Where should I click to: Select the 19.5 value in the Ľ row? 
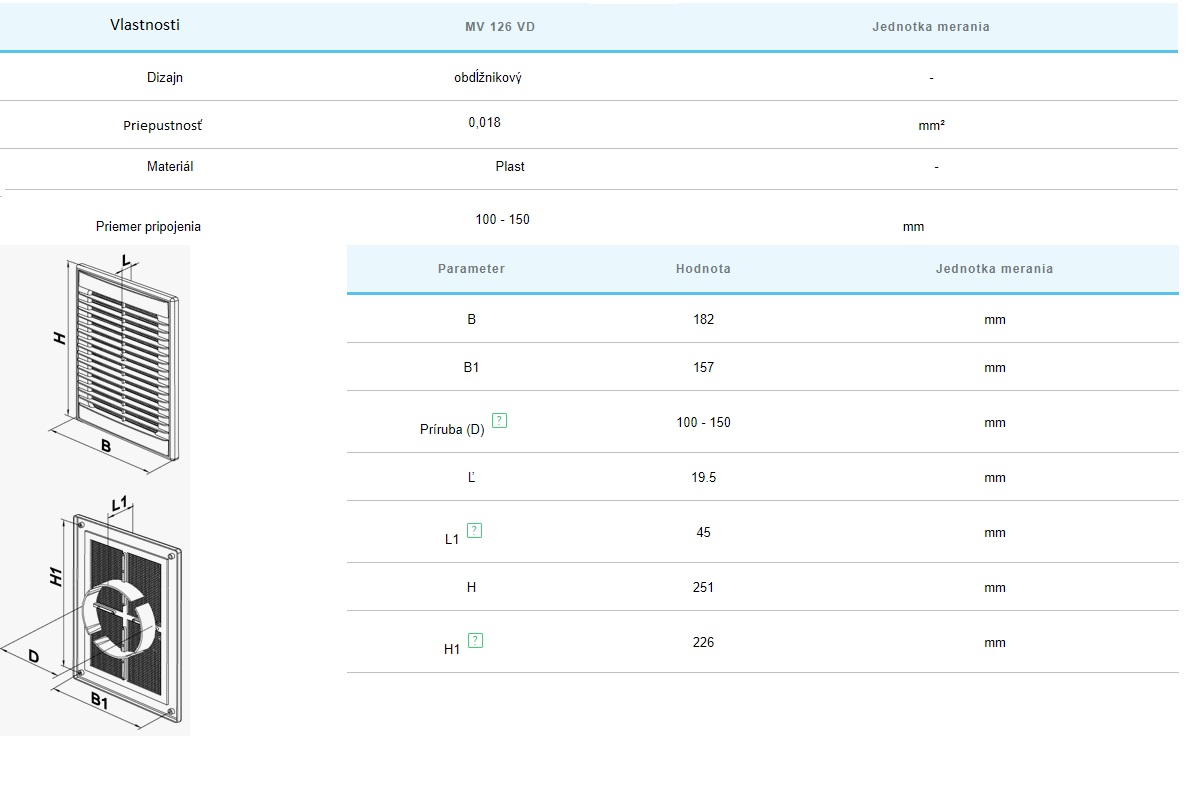703,478
